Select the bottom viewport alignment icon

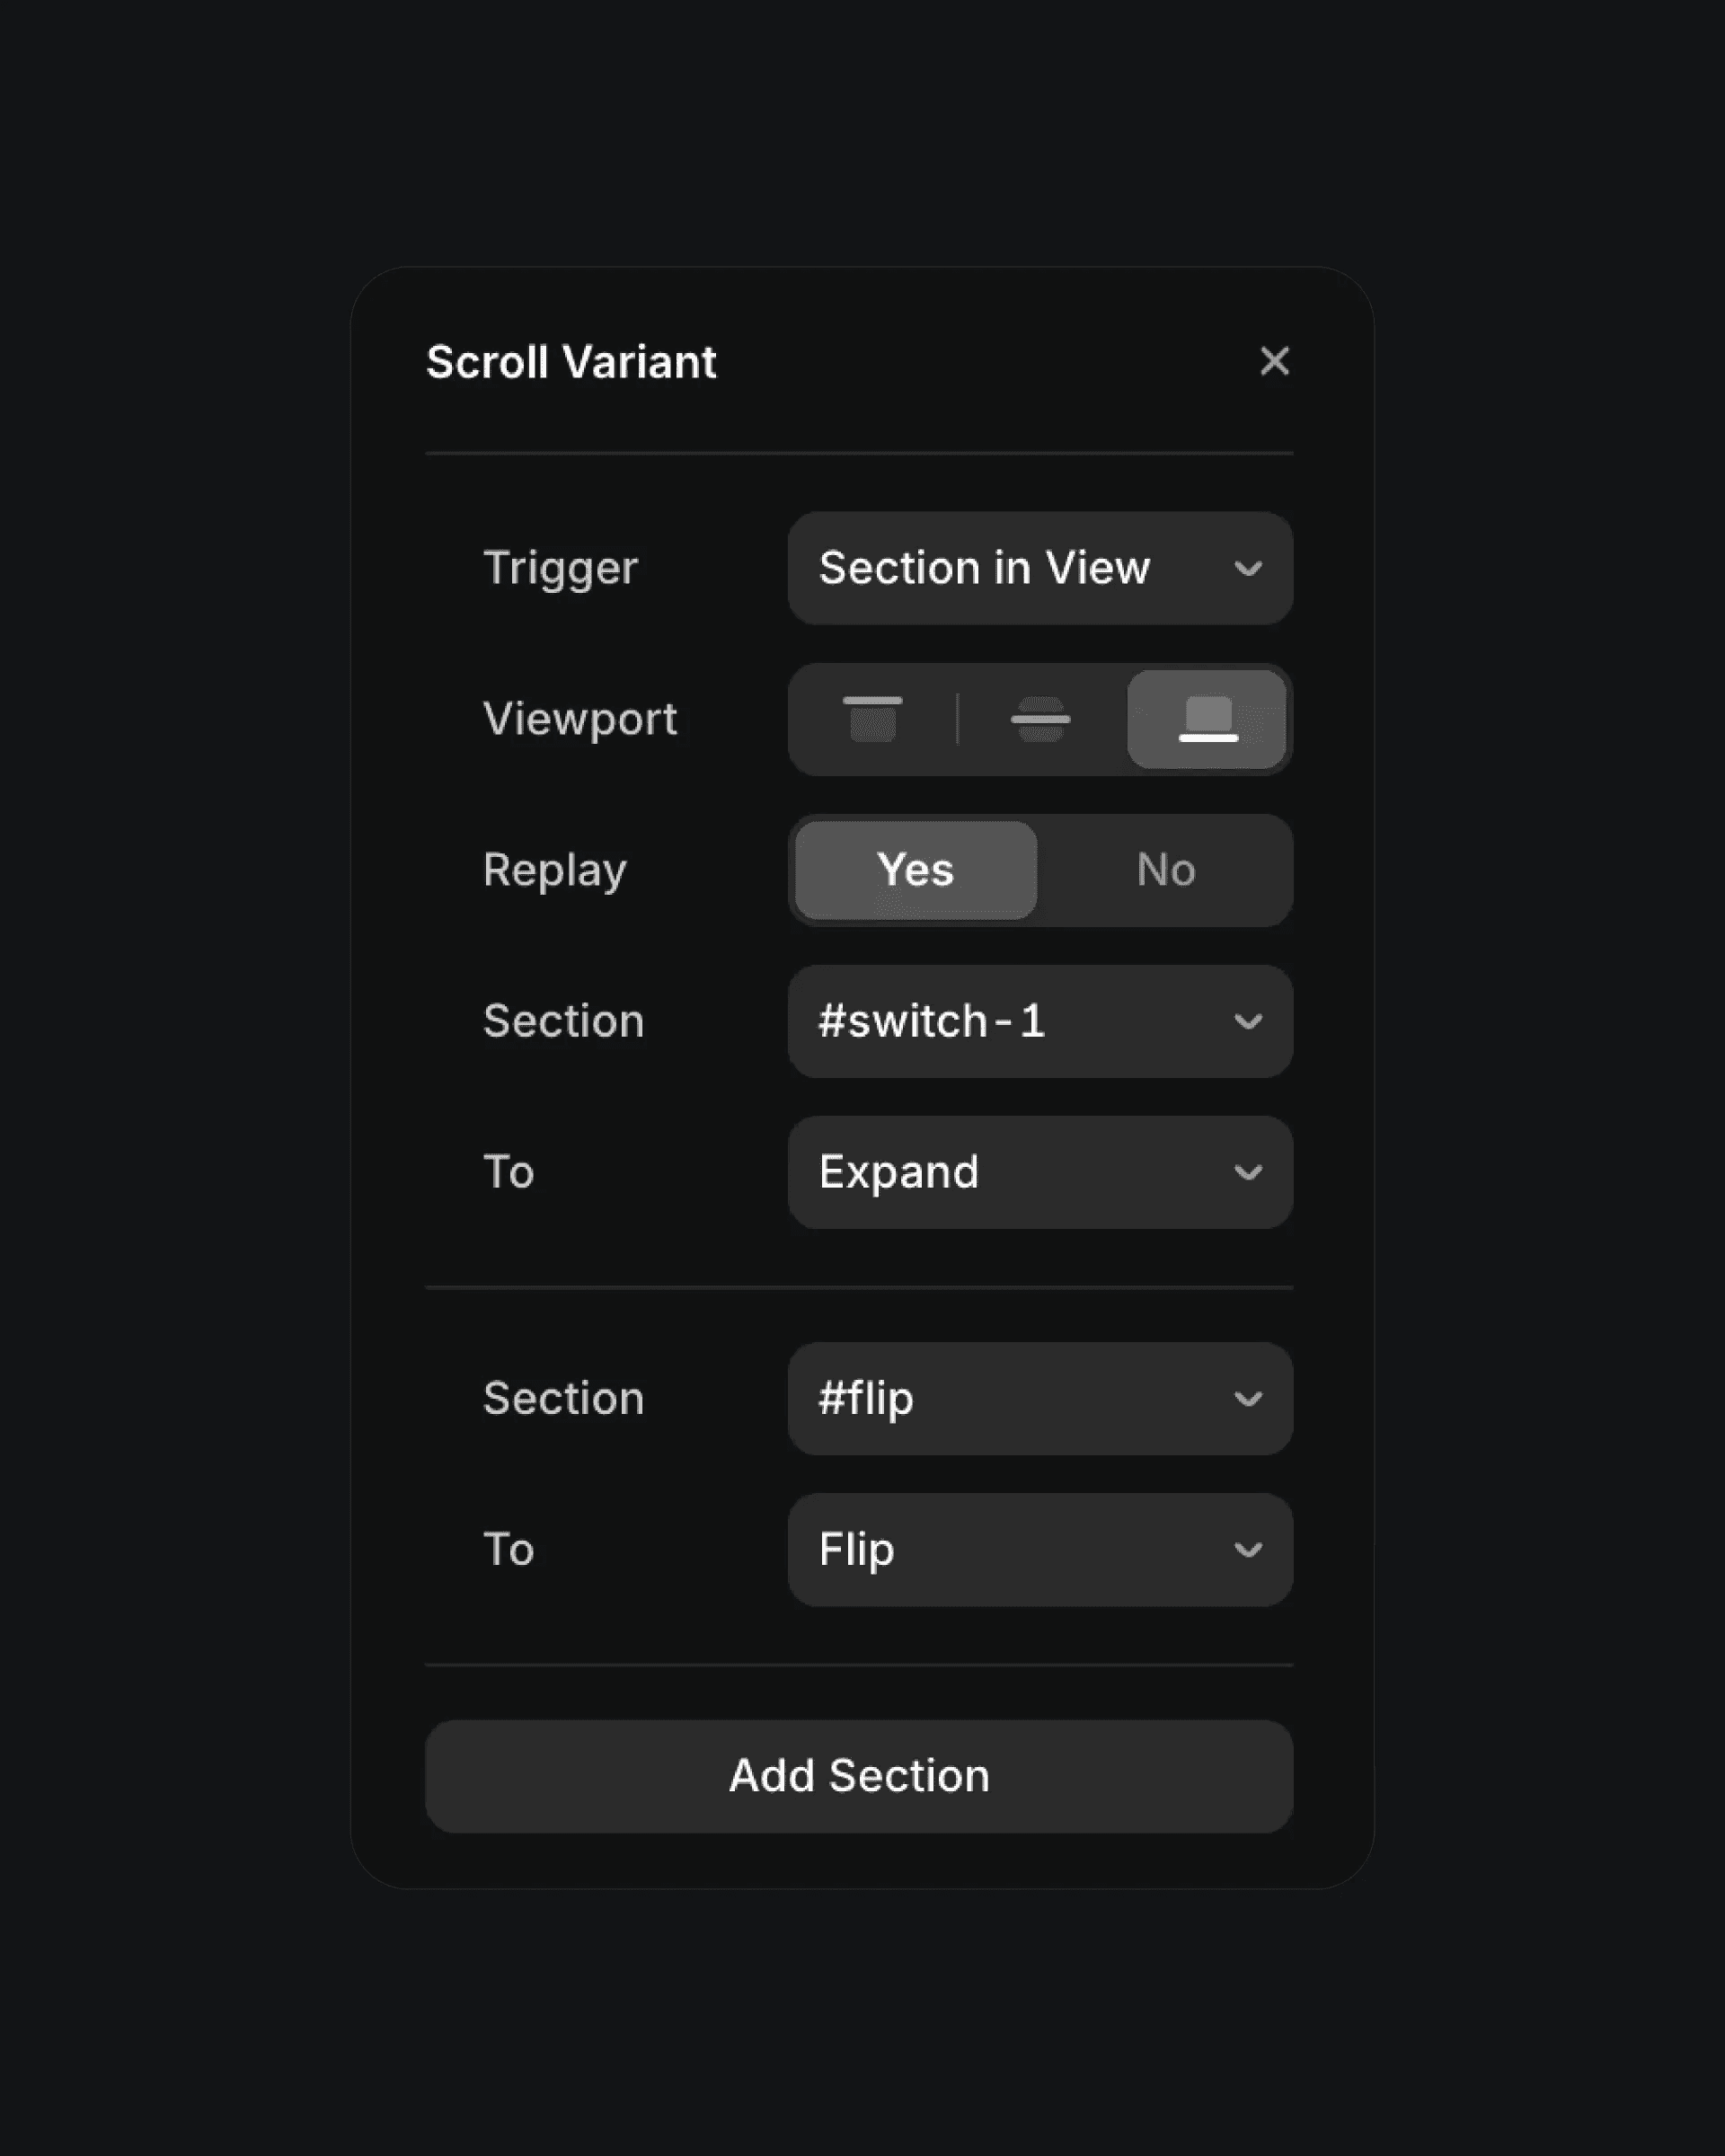click(x=1206, y=719)
